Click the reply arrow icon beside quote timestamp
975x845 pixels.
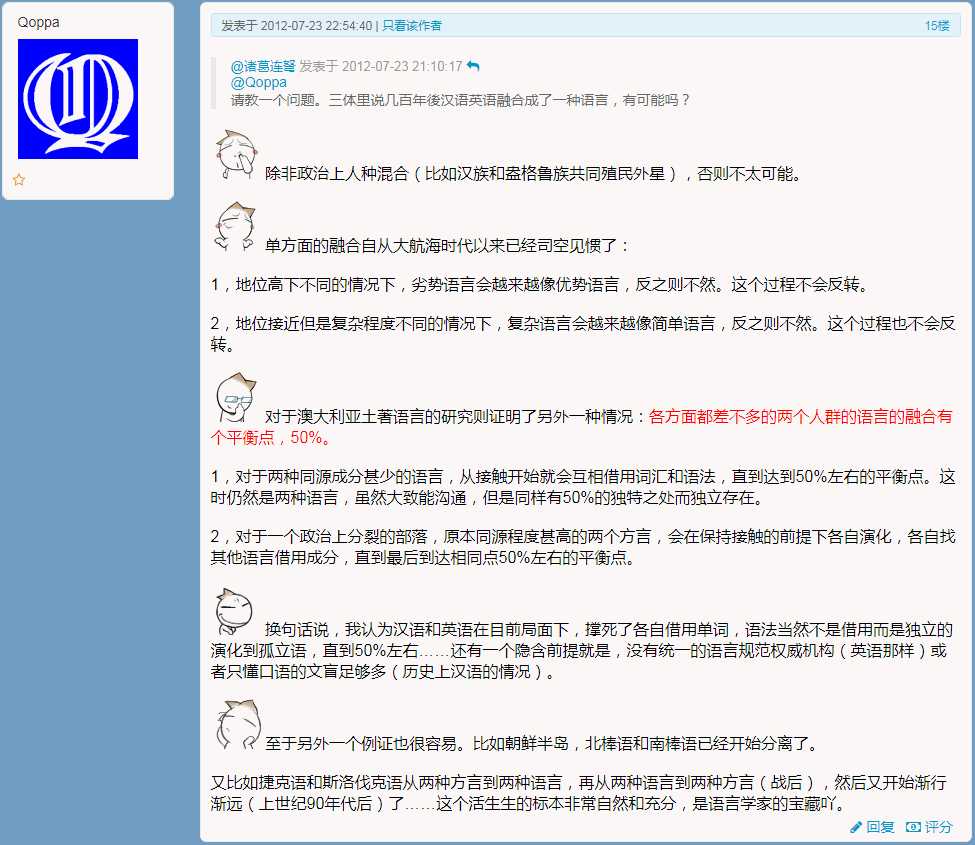pos(473,66)
